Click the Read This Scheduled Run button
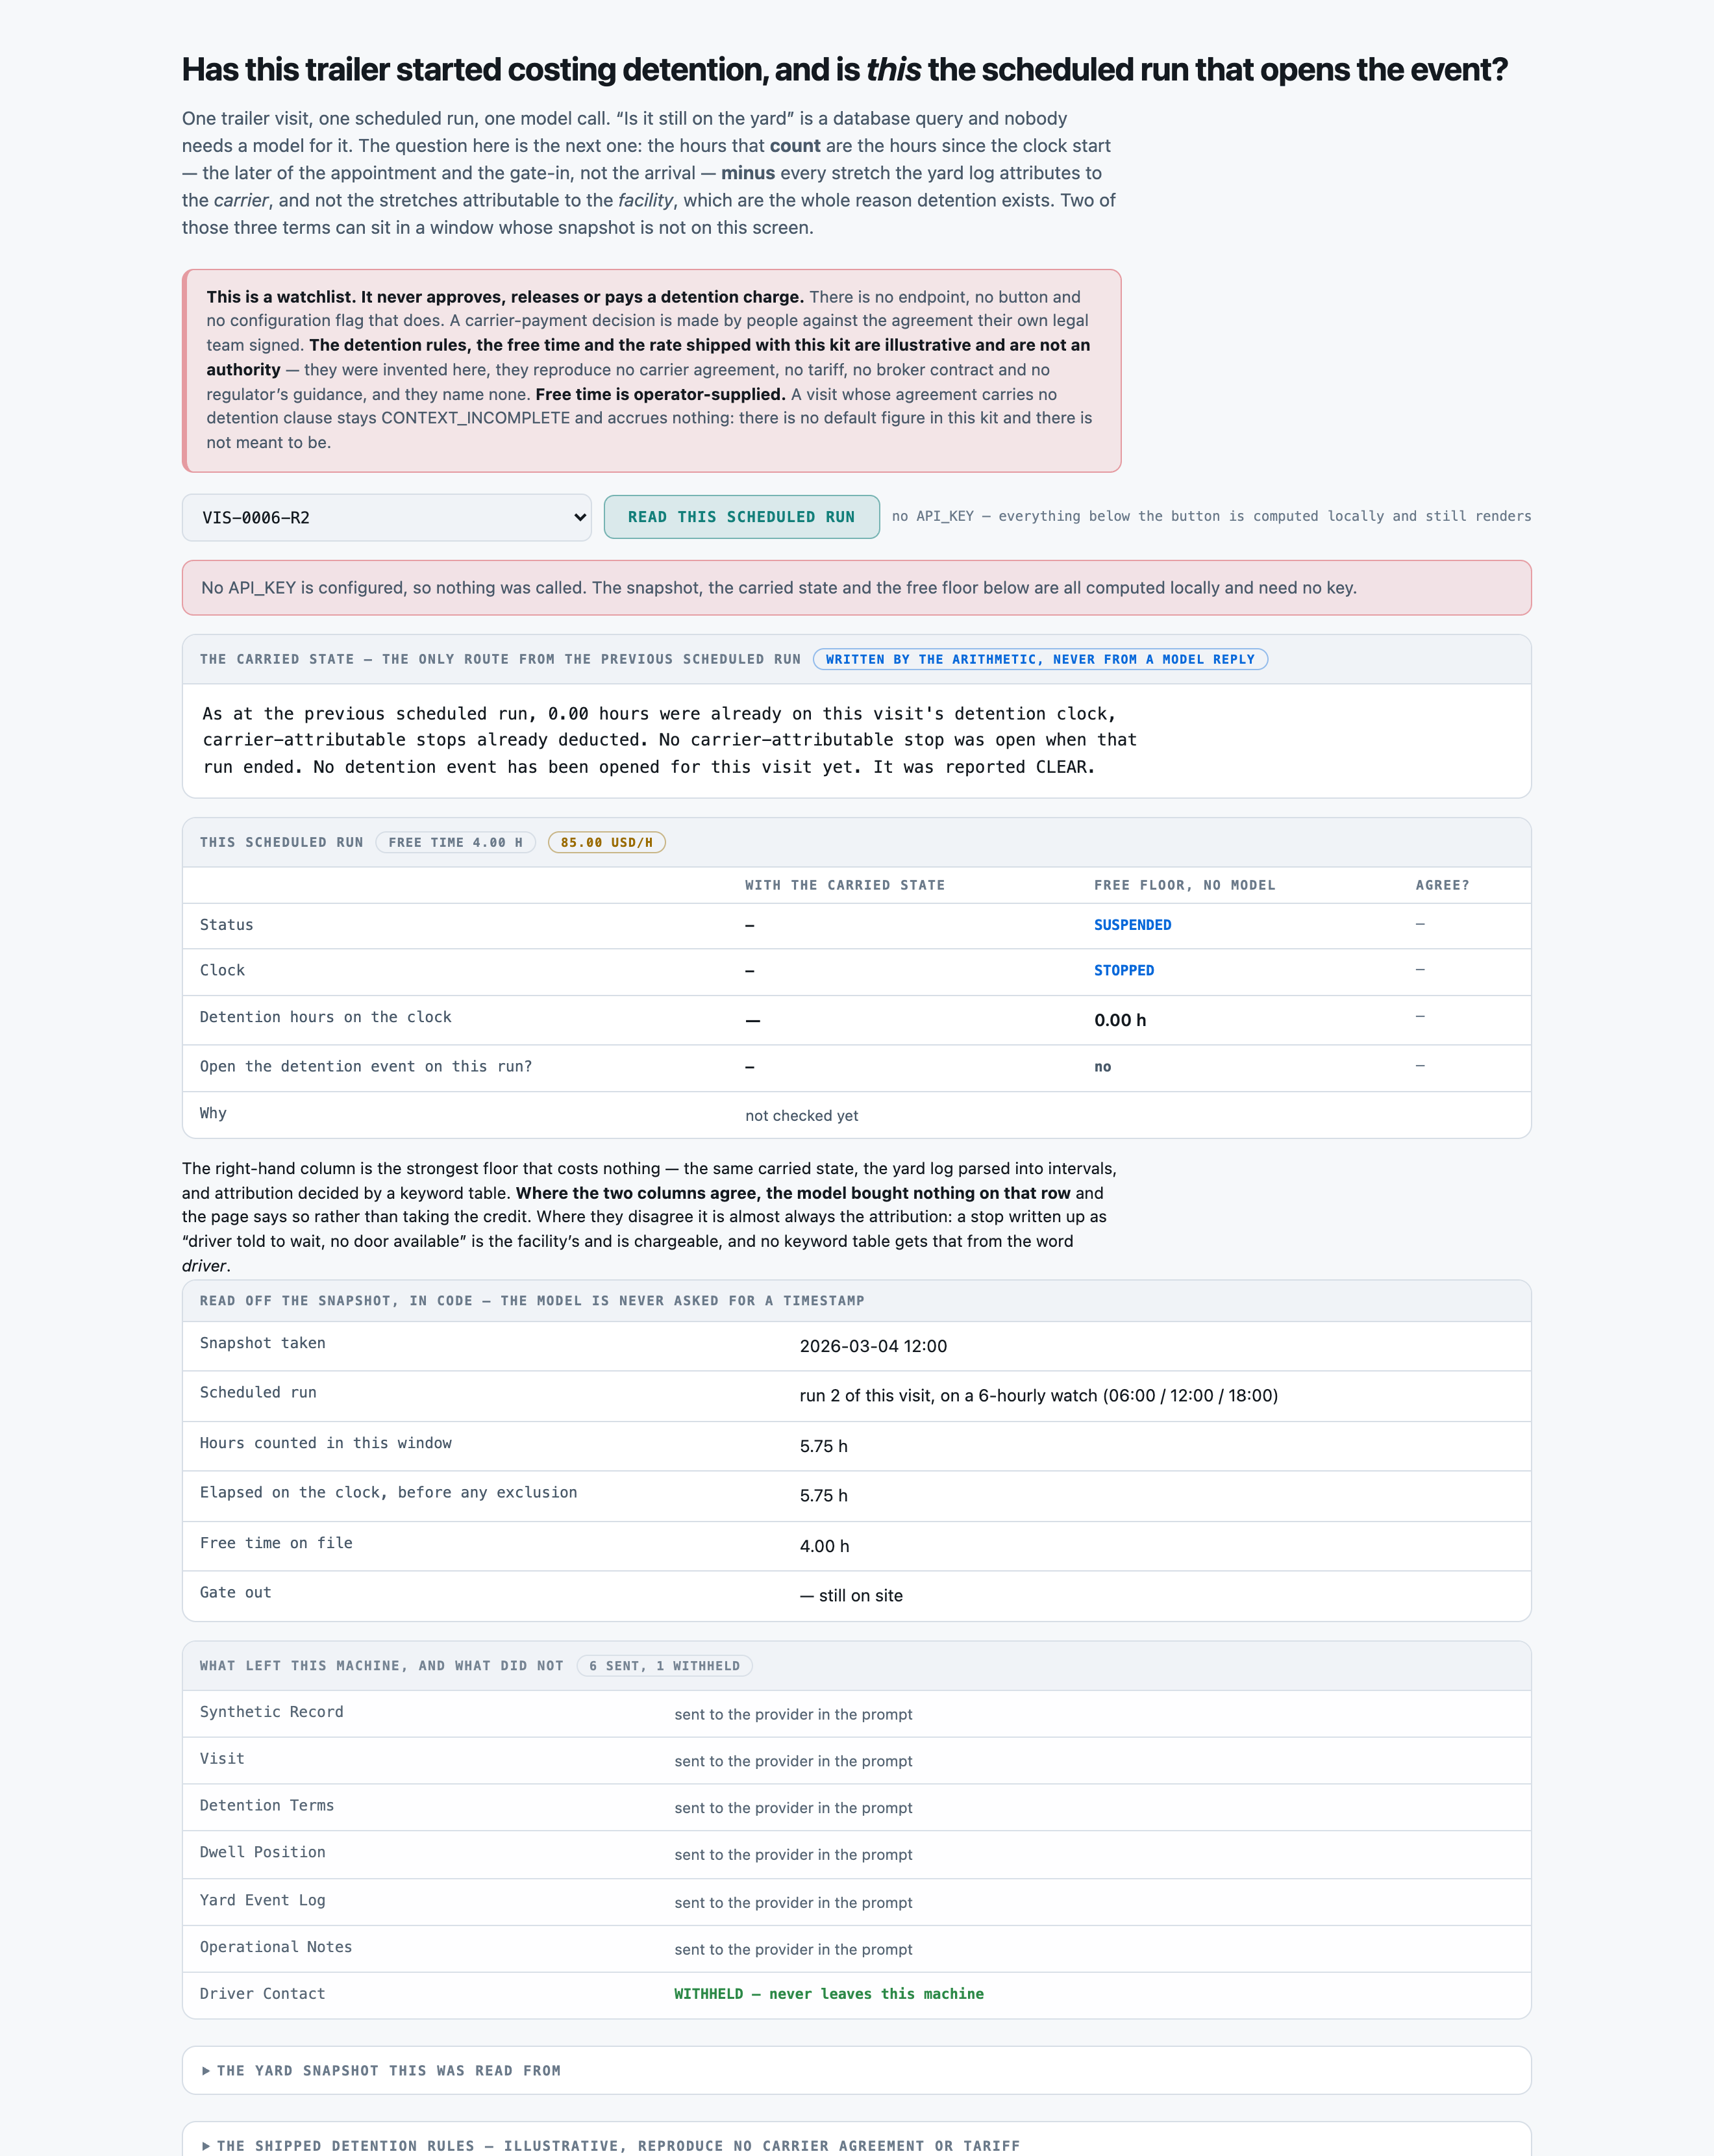Image resolution: width=1714 pixels, height=2156 pixels. pyautogui.click(x=741, y=517)
